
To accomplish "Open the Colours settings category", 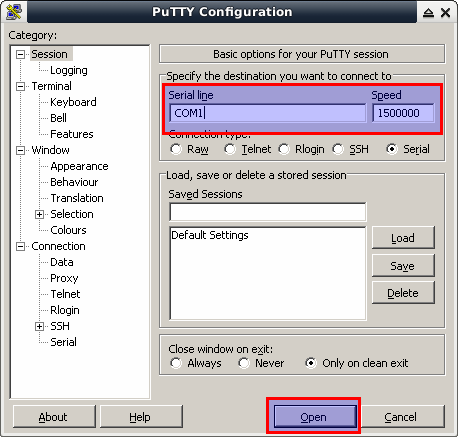I will (x=68, y=230).
